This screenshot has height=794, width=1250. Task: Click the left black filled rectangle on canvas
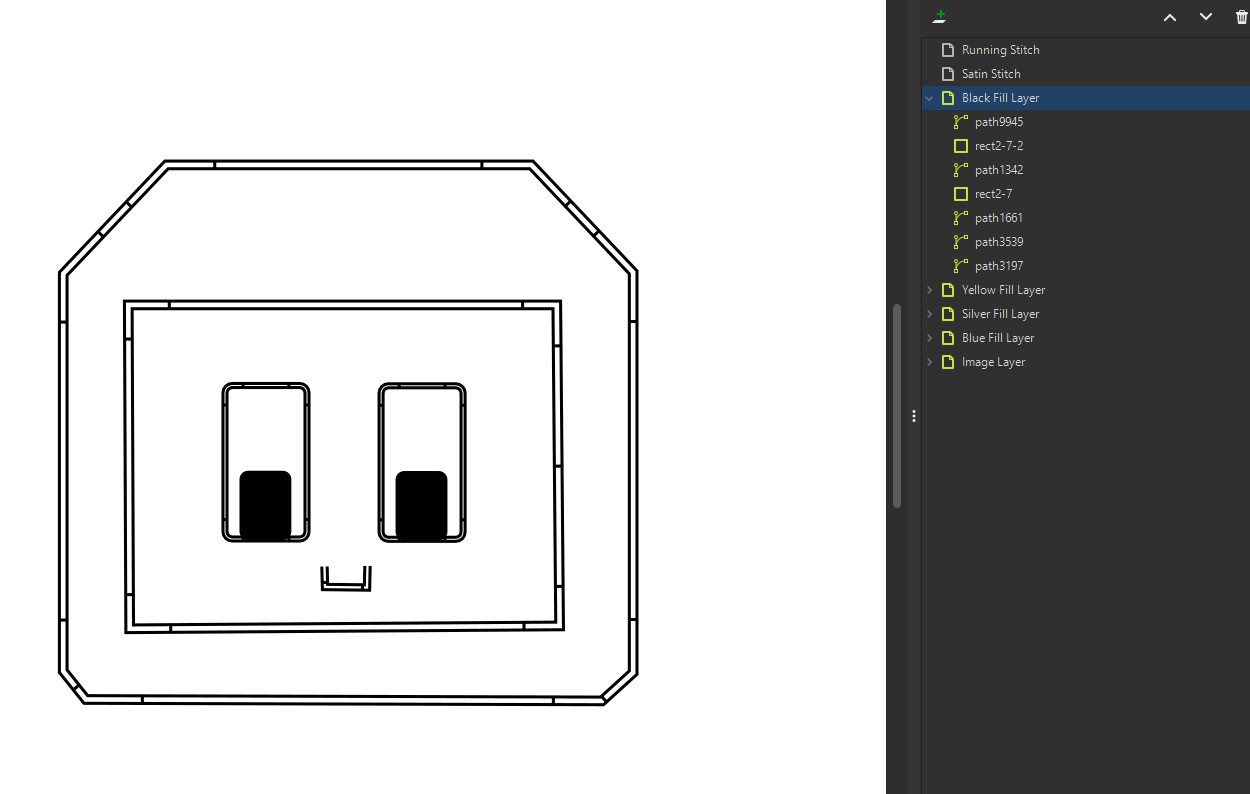tap(265, 505)
